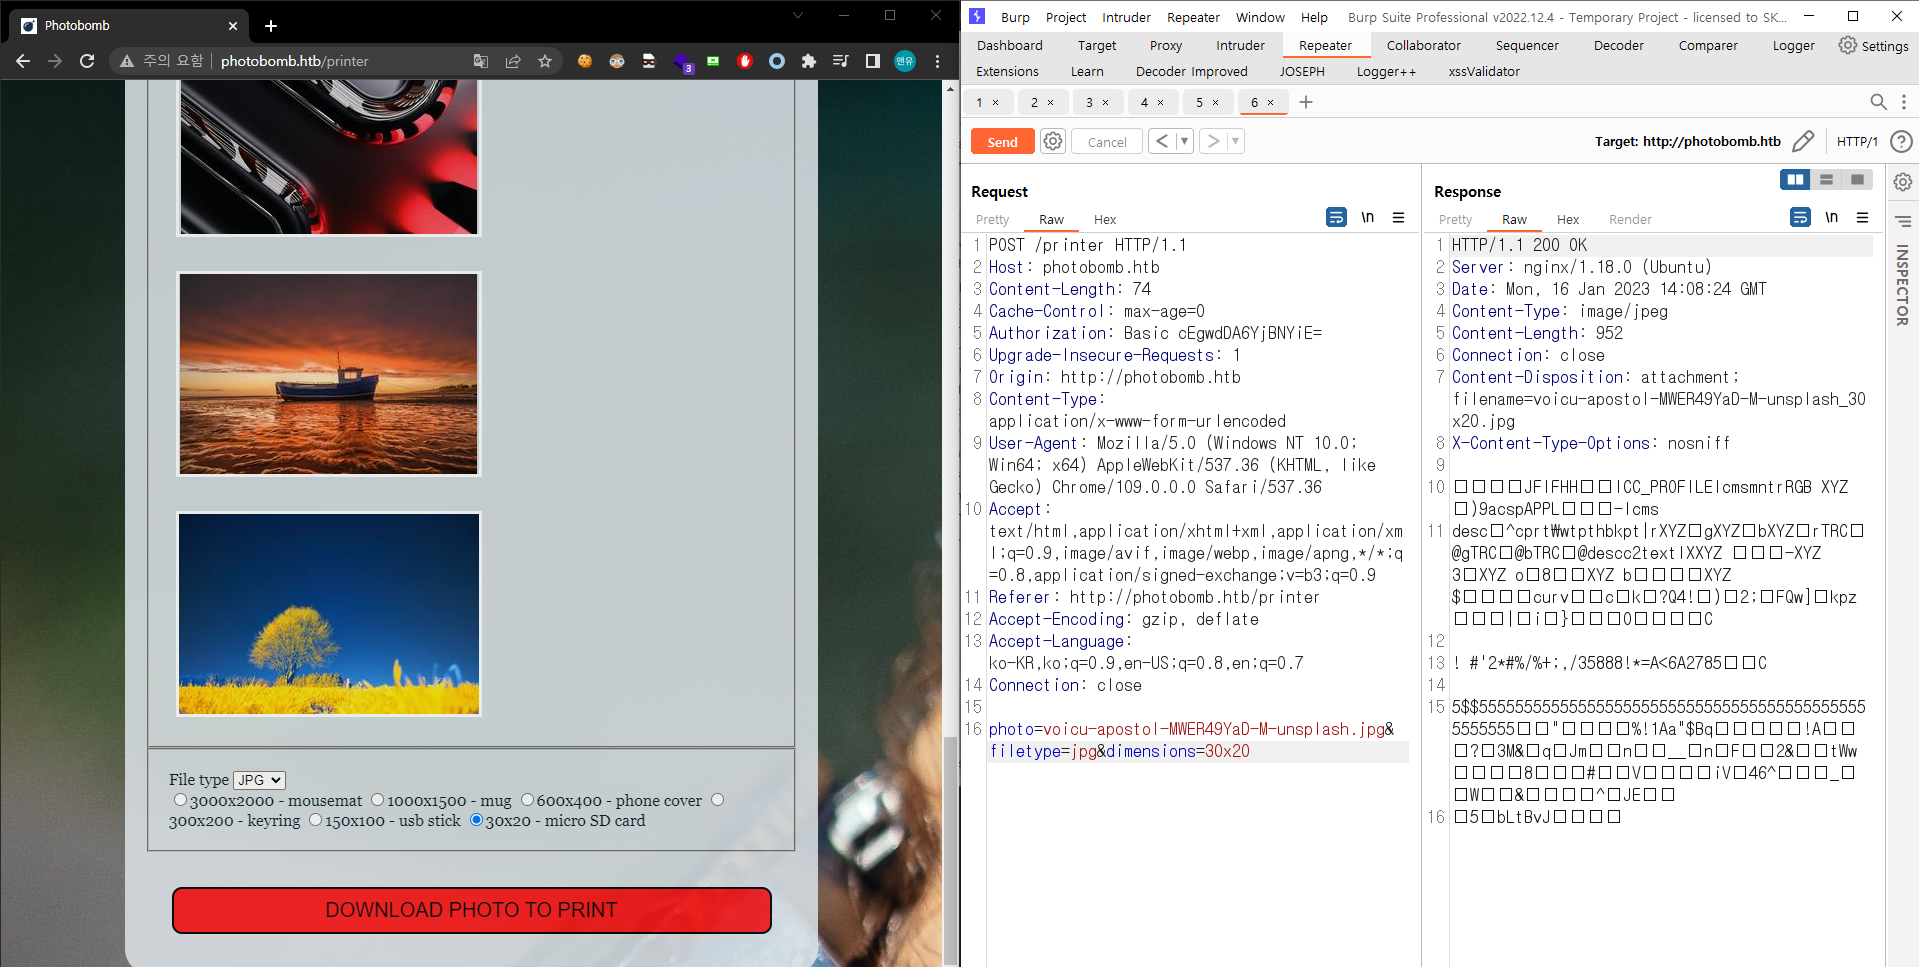Open the Chrome three-dot menu
This screenshot has height=967, width=1919.
tap(937, 61)
